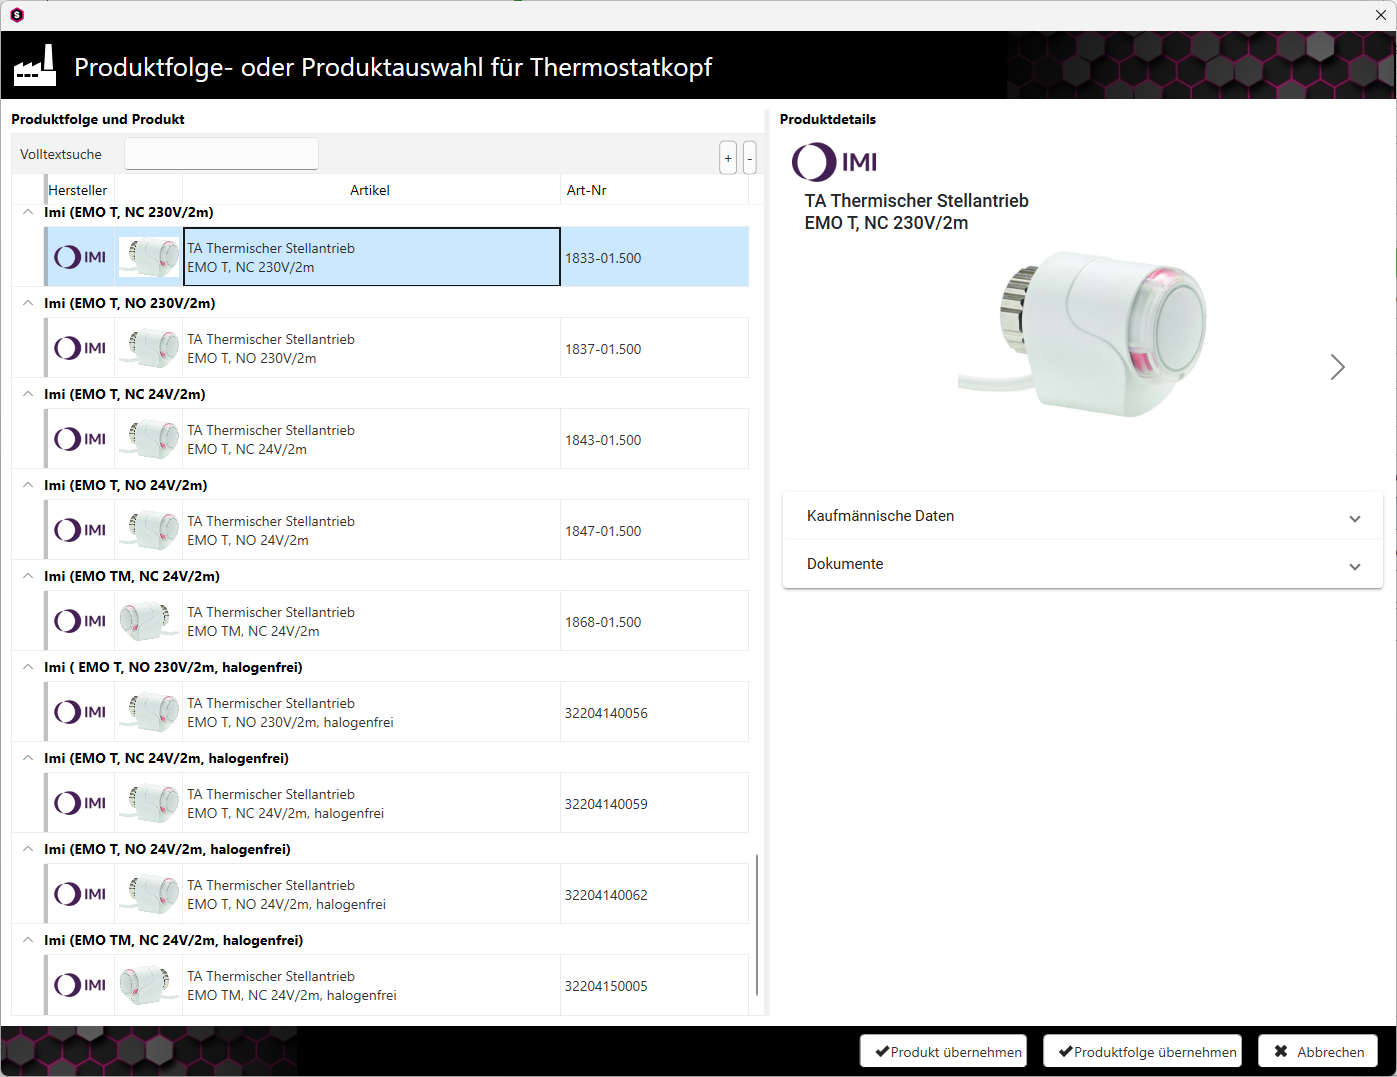Select the EMO T, NO 230V/2m article cell
The height and width of the screenshot is (1077, 1397).
[372, 348]
